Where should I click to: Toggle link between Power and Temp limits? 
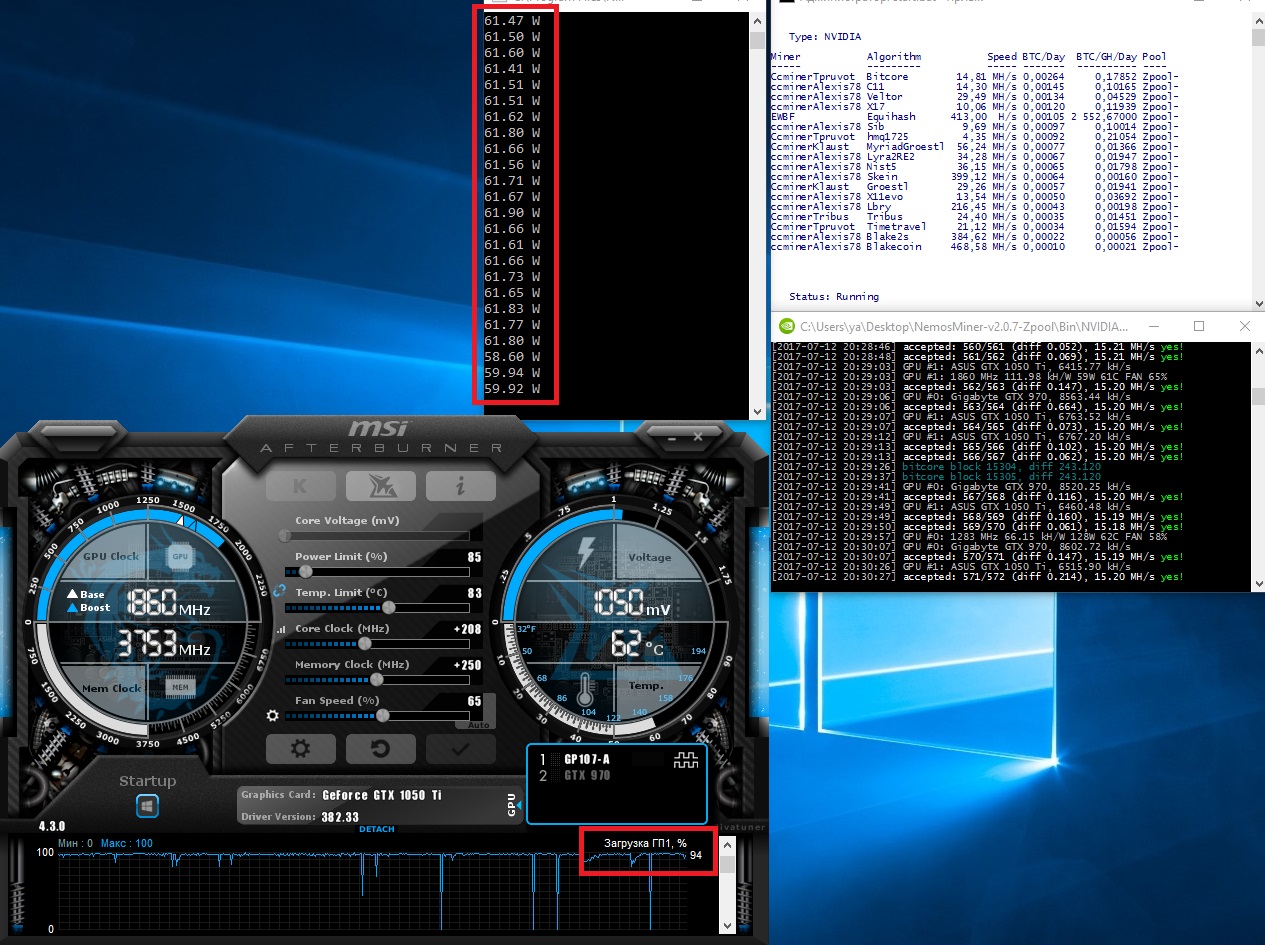(279, 590)
